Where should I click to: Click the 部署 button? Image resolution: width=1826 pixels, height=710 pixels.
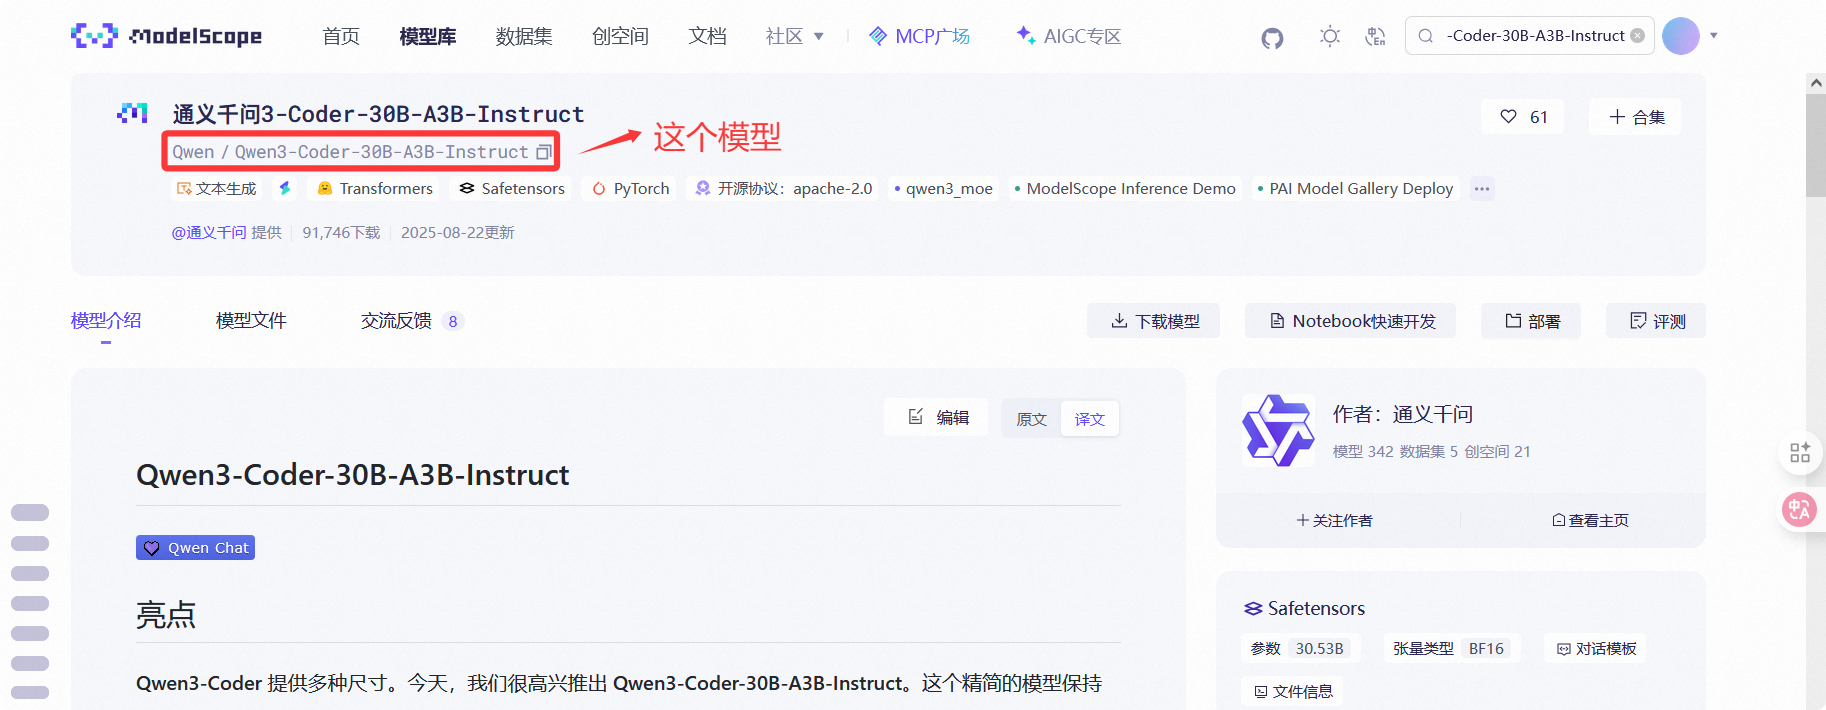[1531, 321]
